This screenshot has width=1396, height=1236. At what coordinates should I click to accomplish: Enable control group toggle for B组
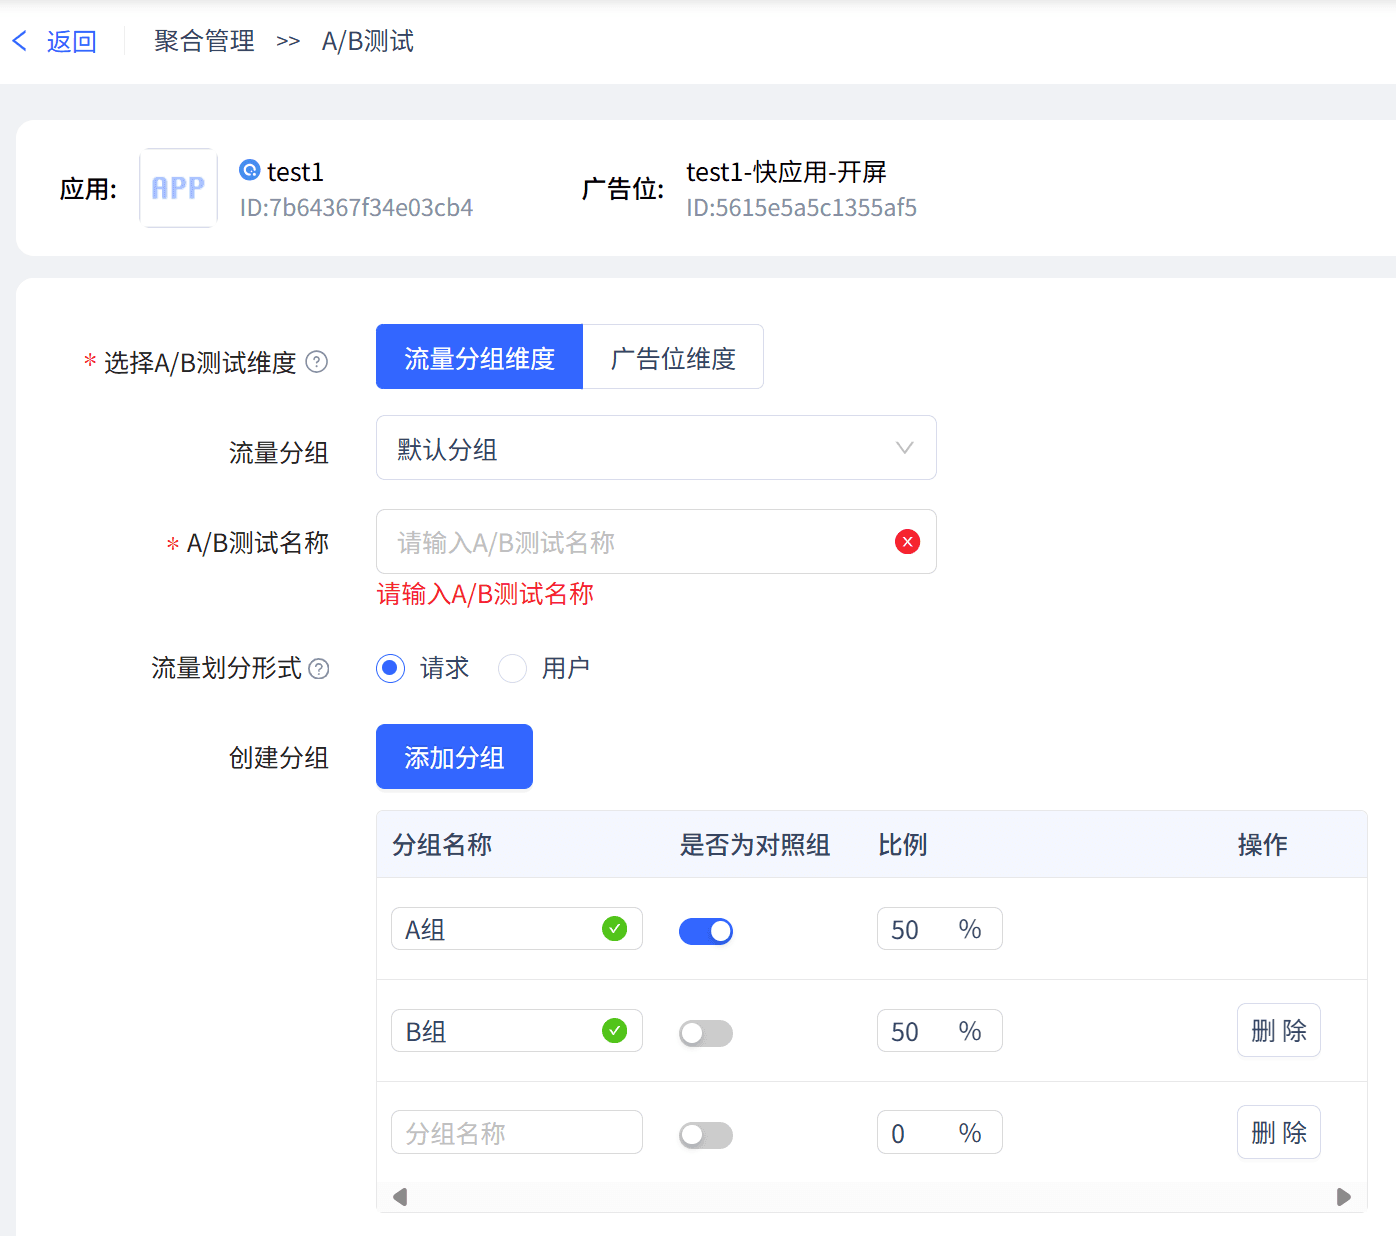(x=706, y=1033)
